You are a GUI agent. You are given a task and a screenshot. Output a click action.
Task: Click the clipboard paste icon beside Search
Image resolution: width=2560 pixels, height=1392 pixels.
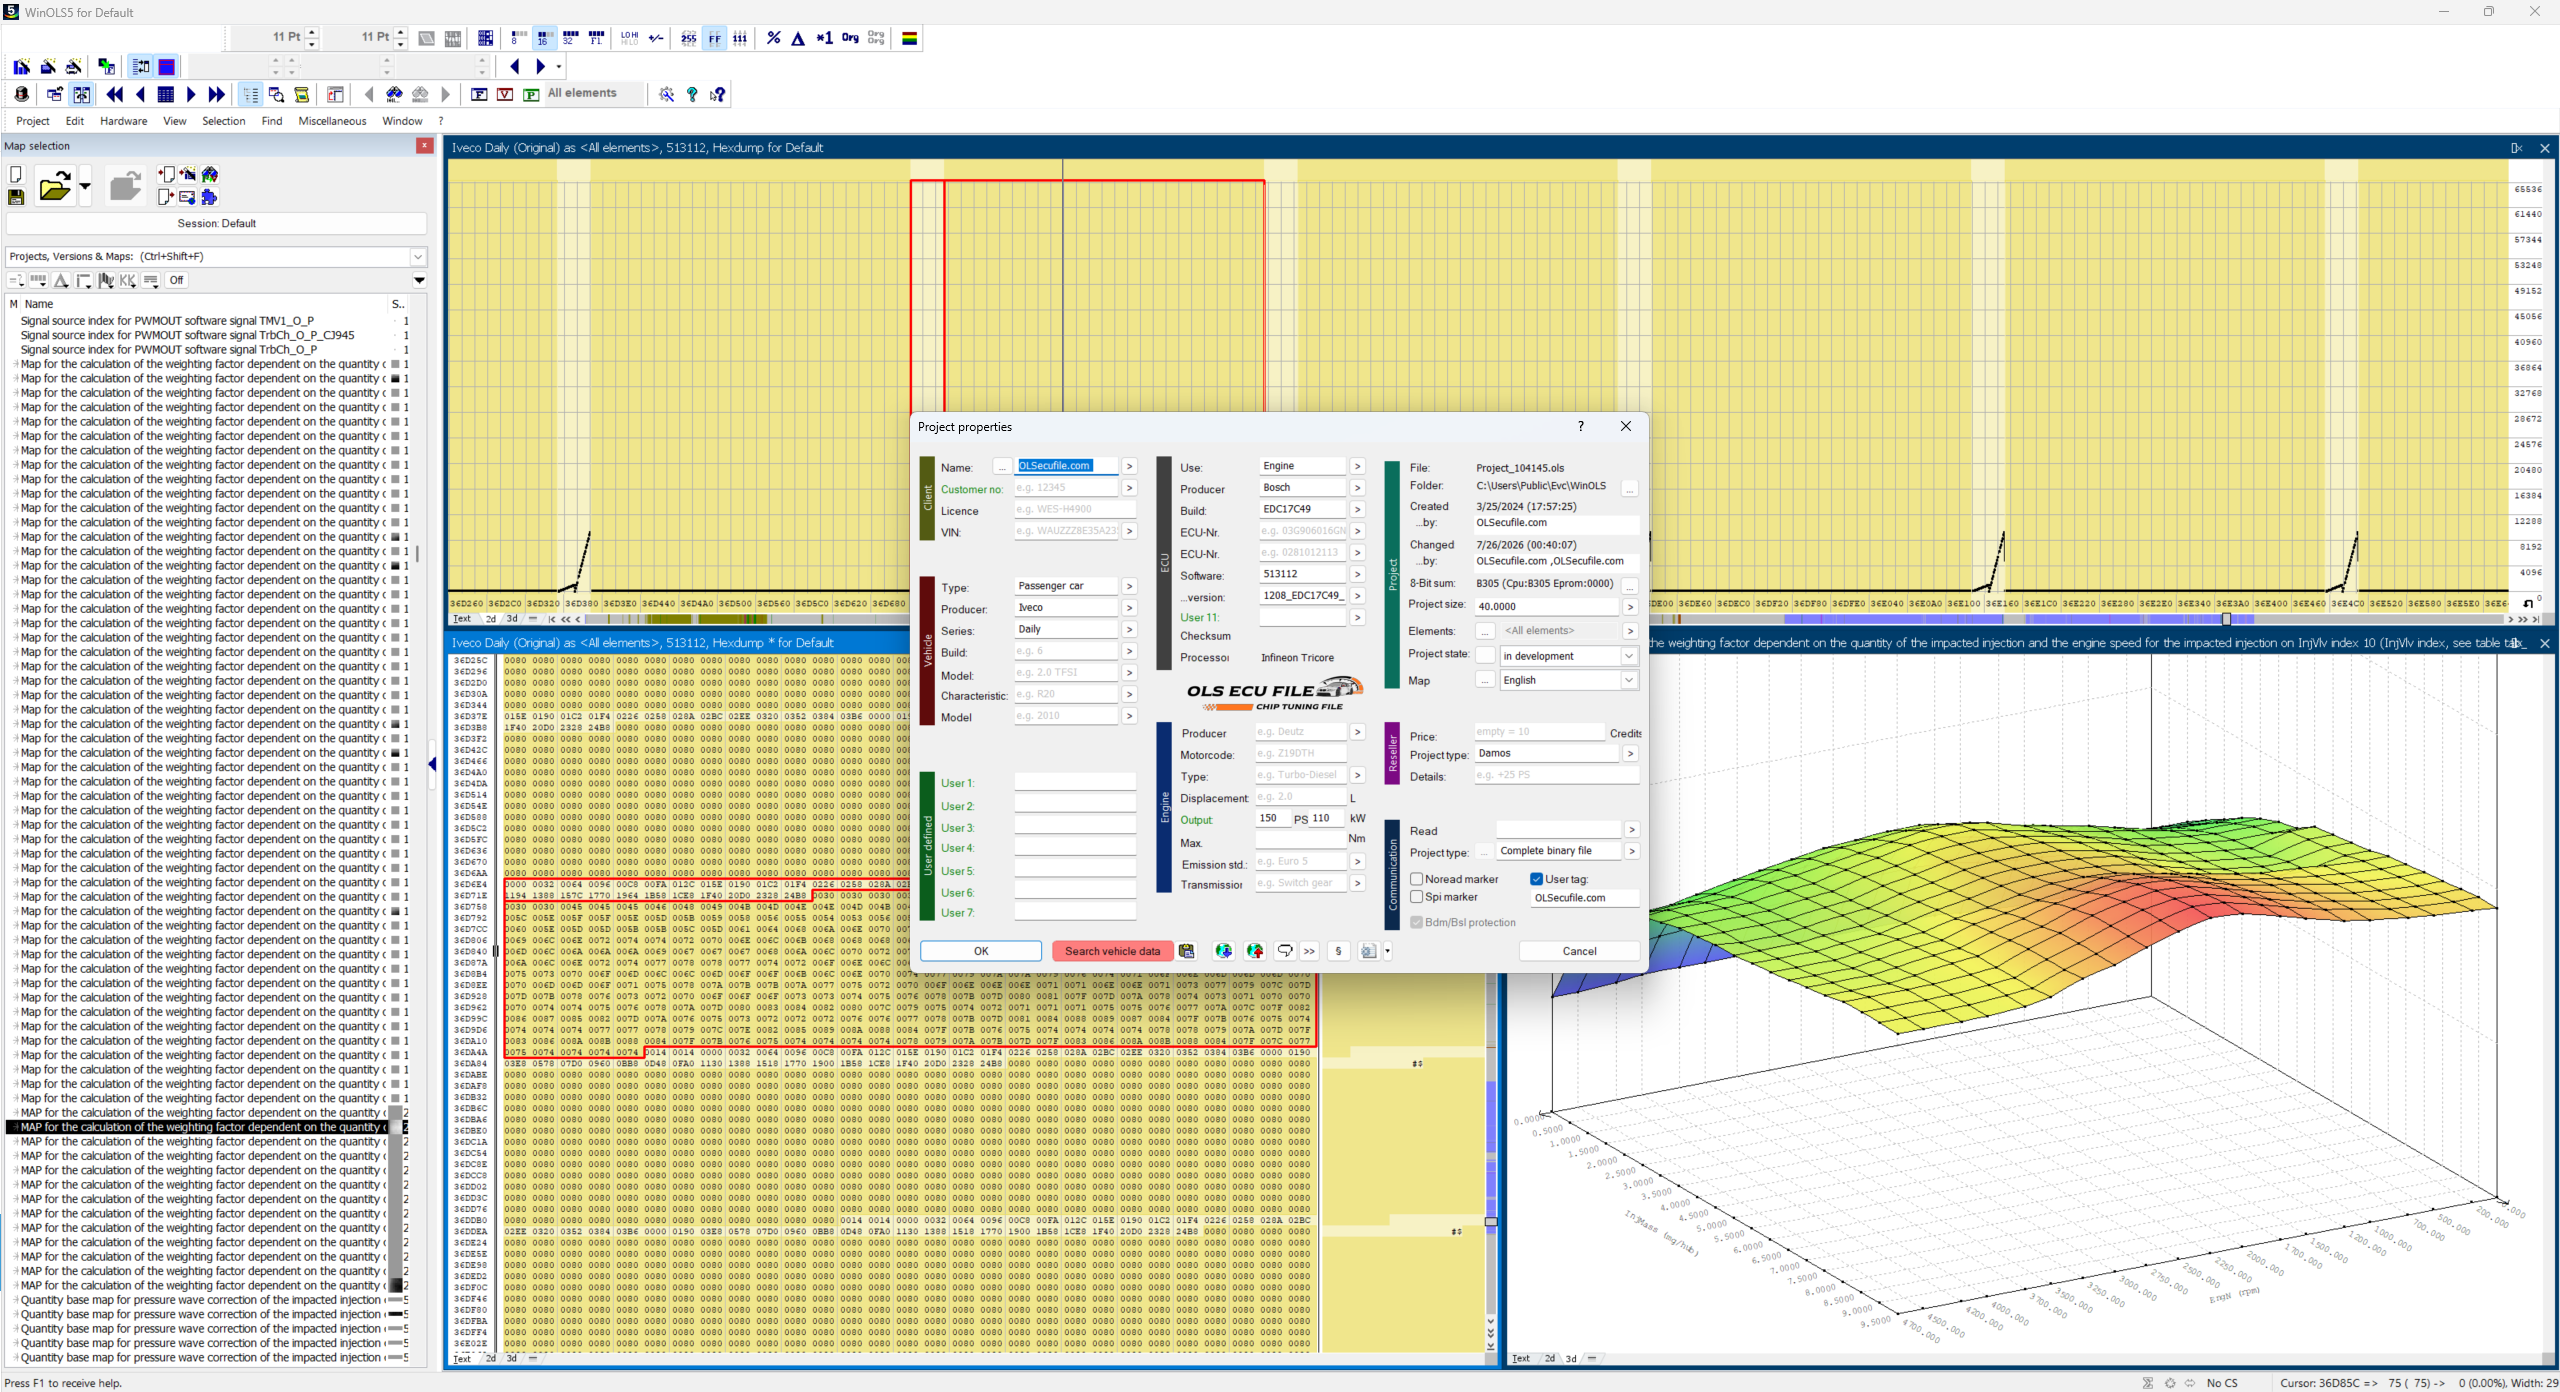tap(1187, 951)
